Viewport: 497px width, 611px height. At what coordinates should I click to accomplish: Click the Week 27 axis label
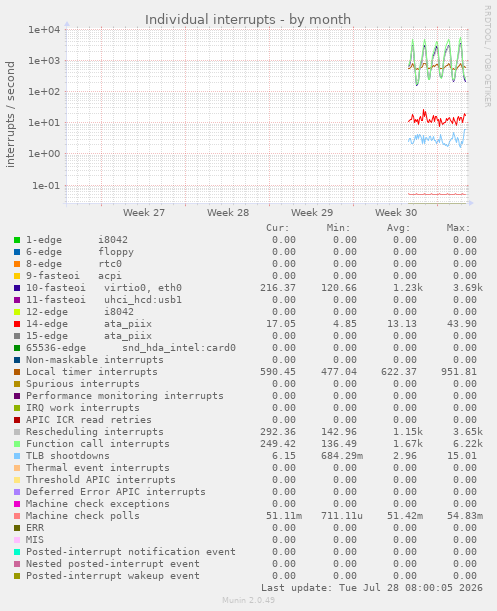[144, 213]
